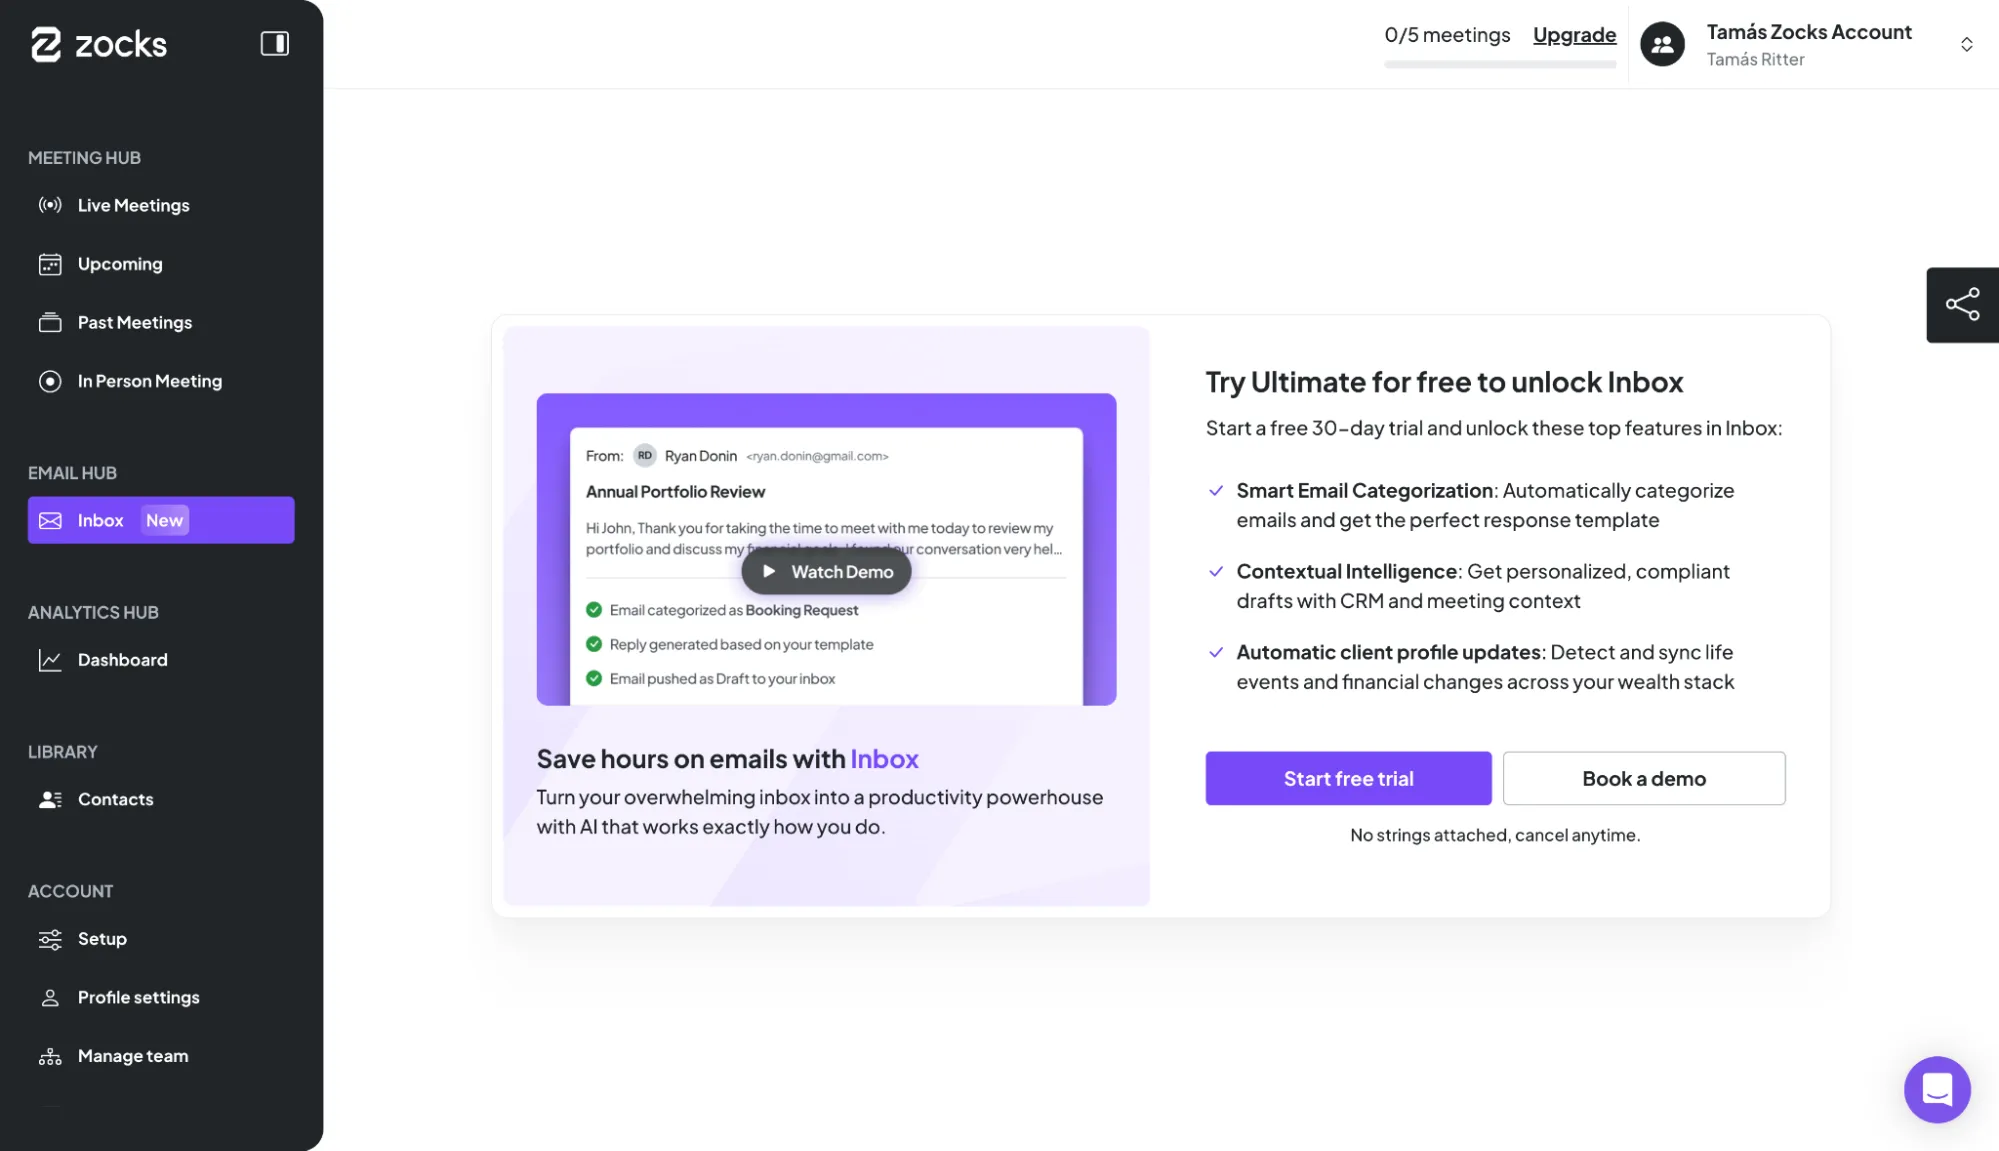
Task: Open Manage team hierarchy icon
Action: pyautogui.click(x=50, y=1056)
